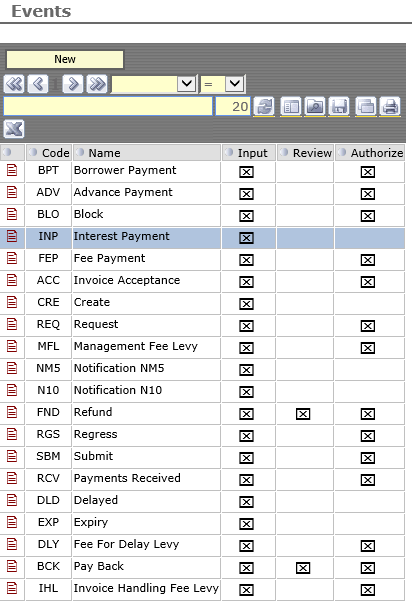Go to the first page of records

tap(14, 84)
